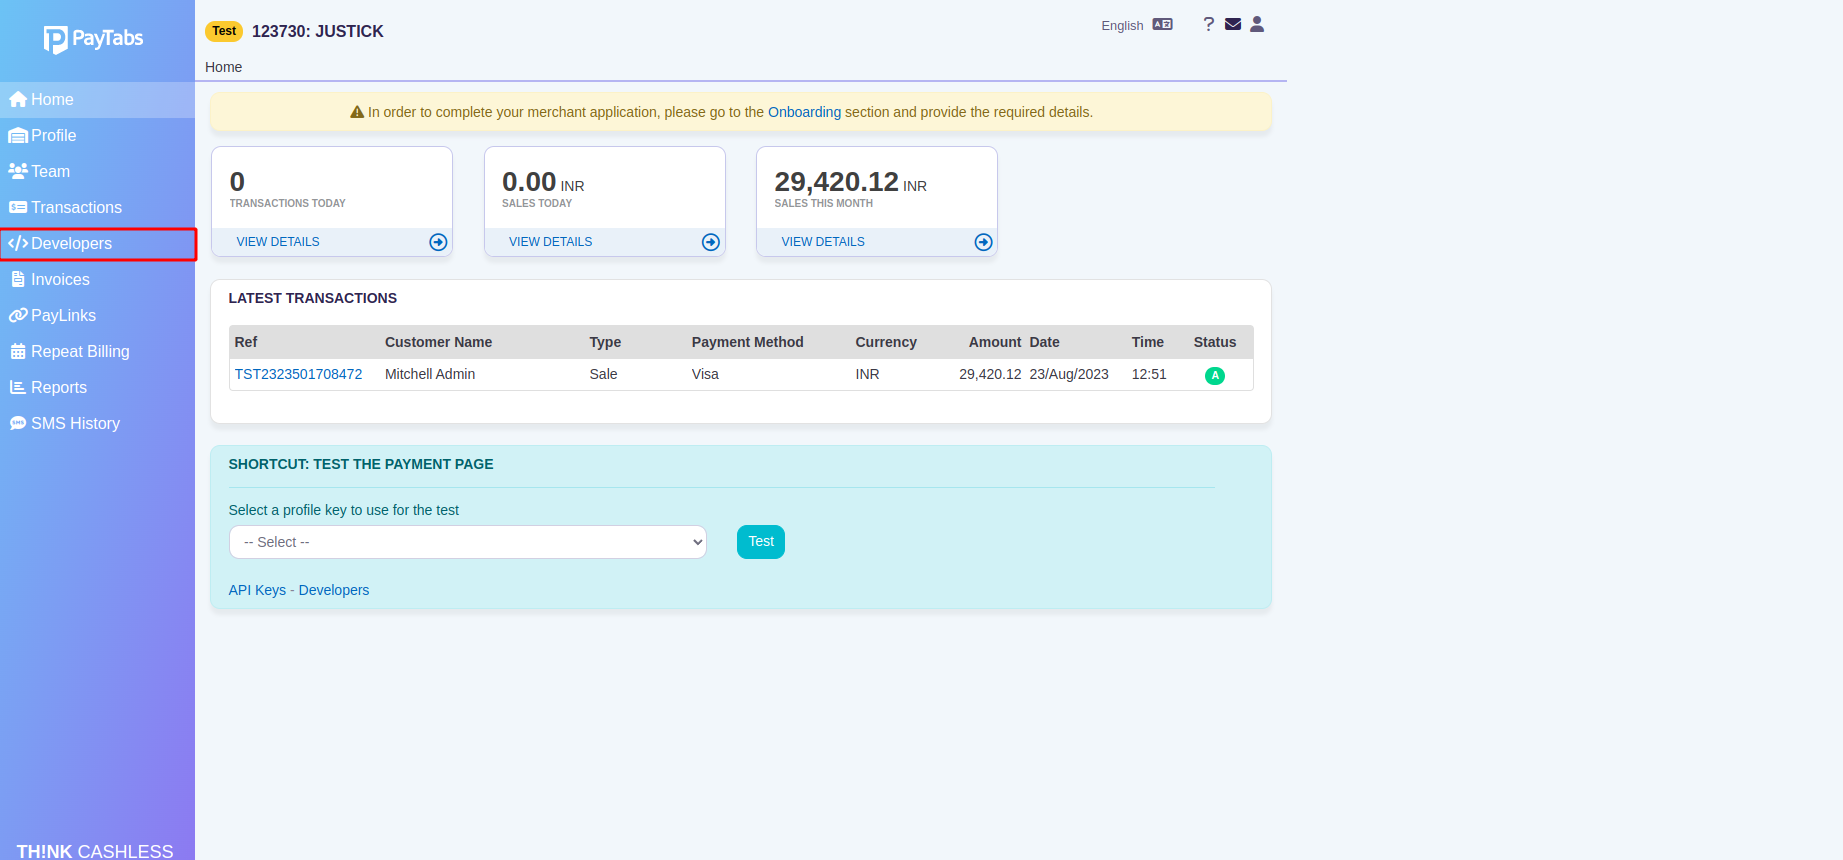
Task: Click the arrow icon on Transactions Today card
Action: tap(438, 242)
